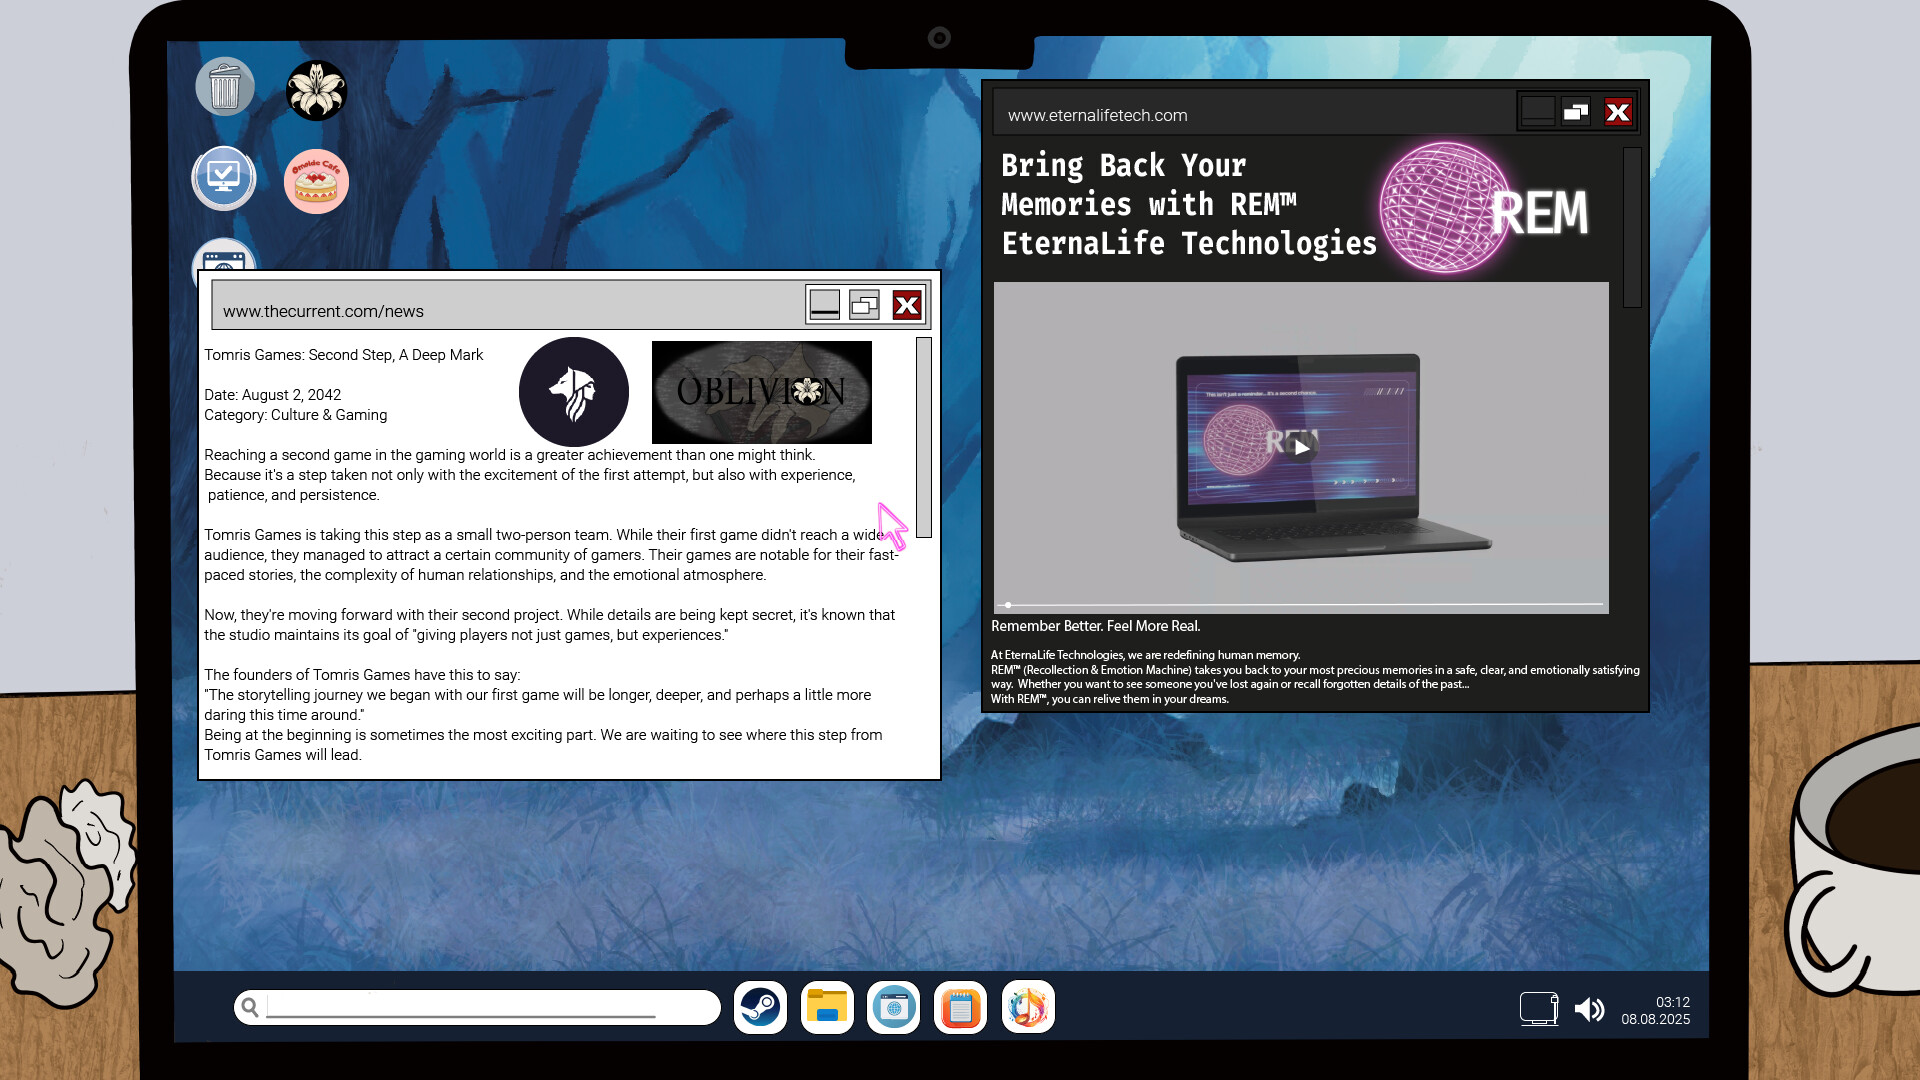Screen dimensions: 1920x1080
Task: Open the Omoide Cafe desktop shortcut
Action: [316, 180]
